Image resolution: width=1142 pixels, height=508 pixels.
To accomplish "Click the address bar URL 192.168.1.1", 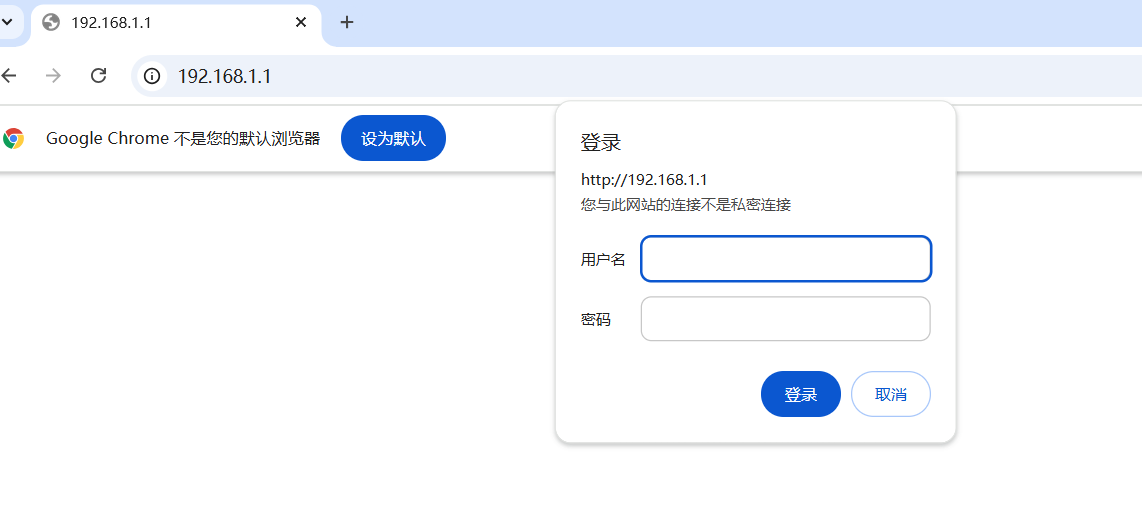I will pyautogui.click(x=224, y=76).
